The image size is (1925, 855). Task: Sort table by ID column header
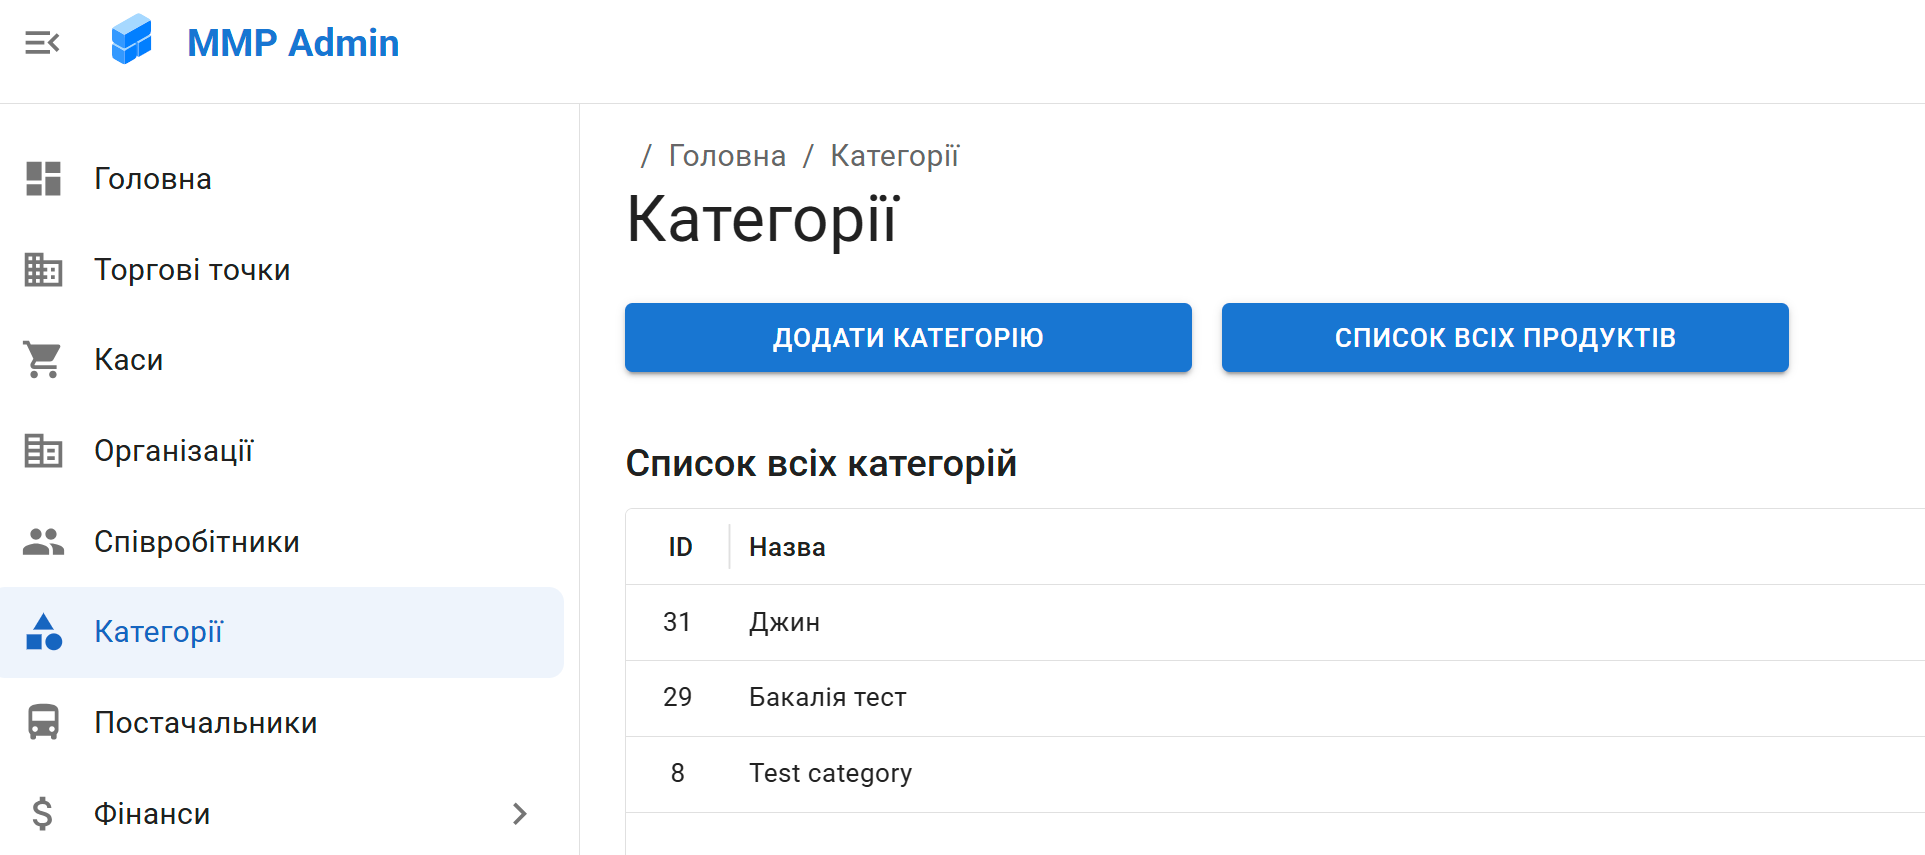click(680, 547)
